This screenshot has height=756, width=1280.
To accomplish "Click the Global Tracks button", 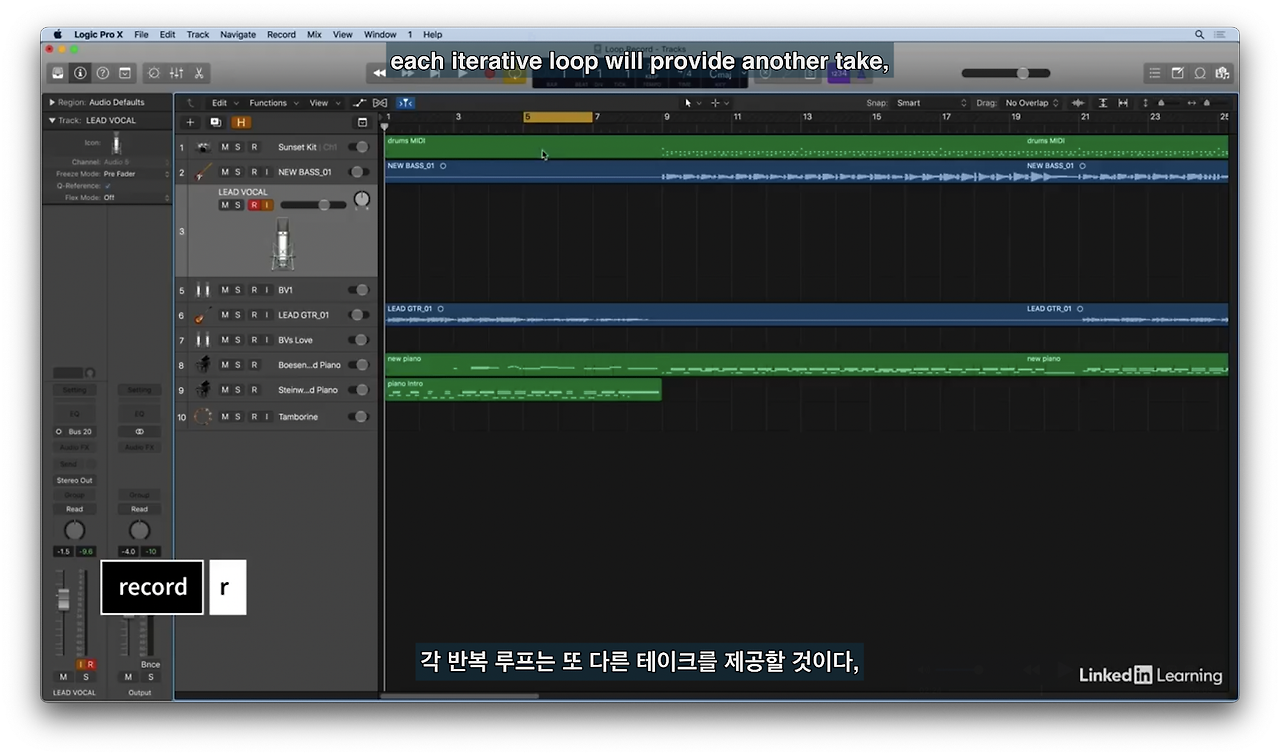I will click(x=362, y=122).
